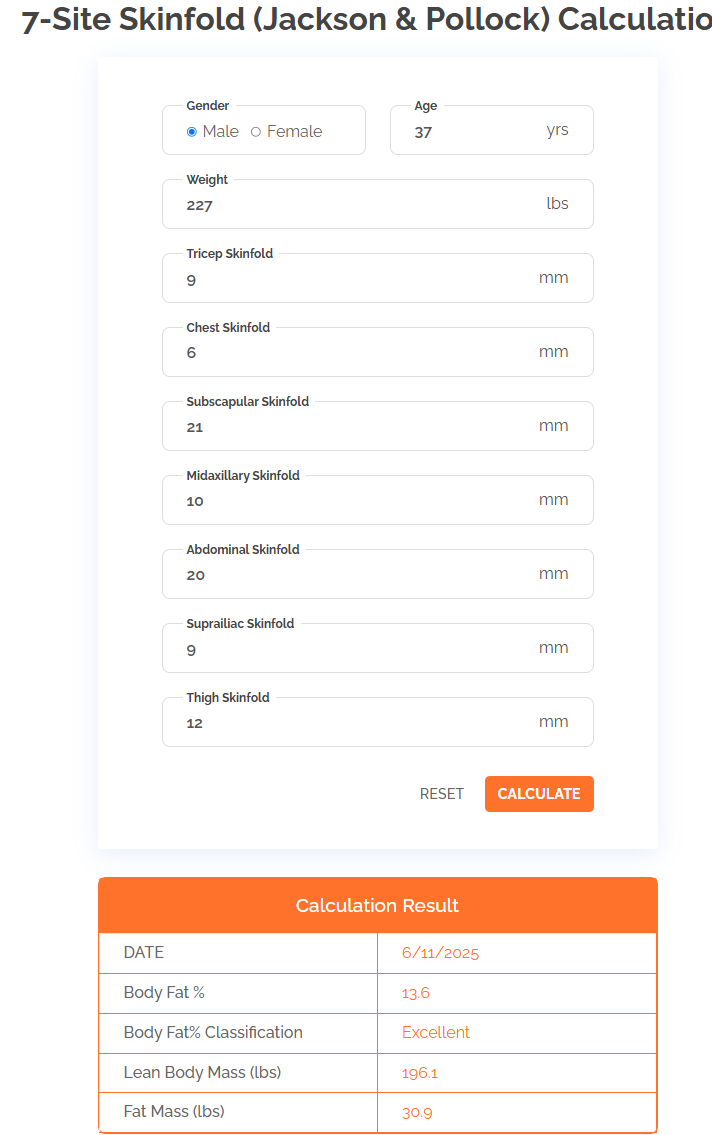The height and width of the screenshot is (1135, 712).
Task: Select the Abdominal Skinfold field
Action: coord(378,574)
